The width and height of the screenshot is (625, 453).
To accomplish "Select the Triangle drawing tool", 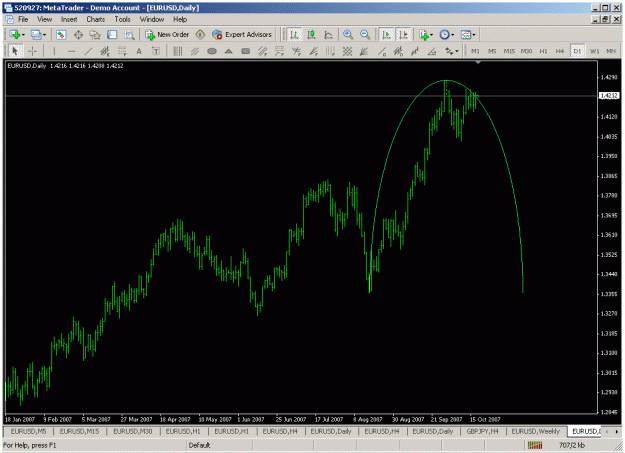I will coord(228,51).
